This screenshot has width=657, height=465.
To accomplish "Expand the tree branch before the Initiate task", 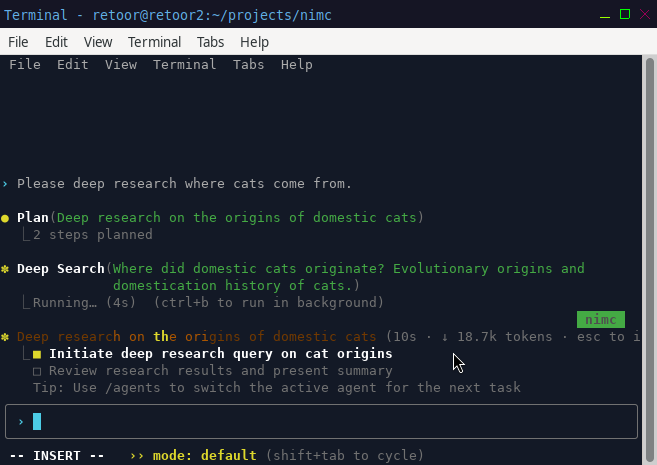I will (x=26, y=354).
